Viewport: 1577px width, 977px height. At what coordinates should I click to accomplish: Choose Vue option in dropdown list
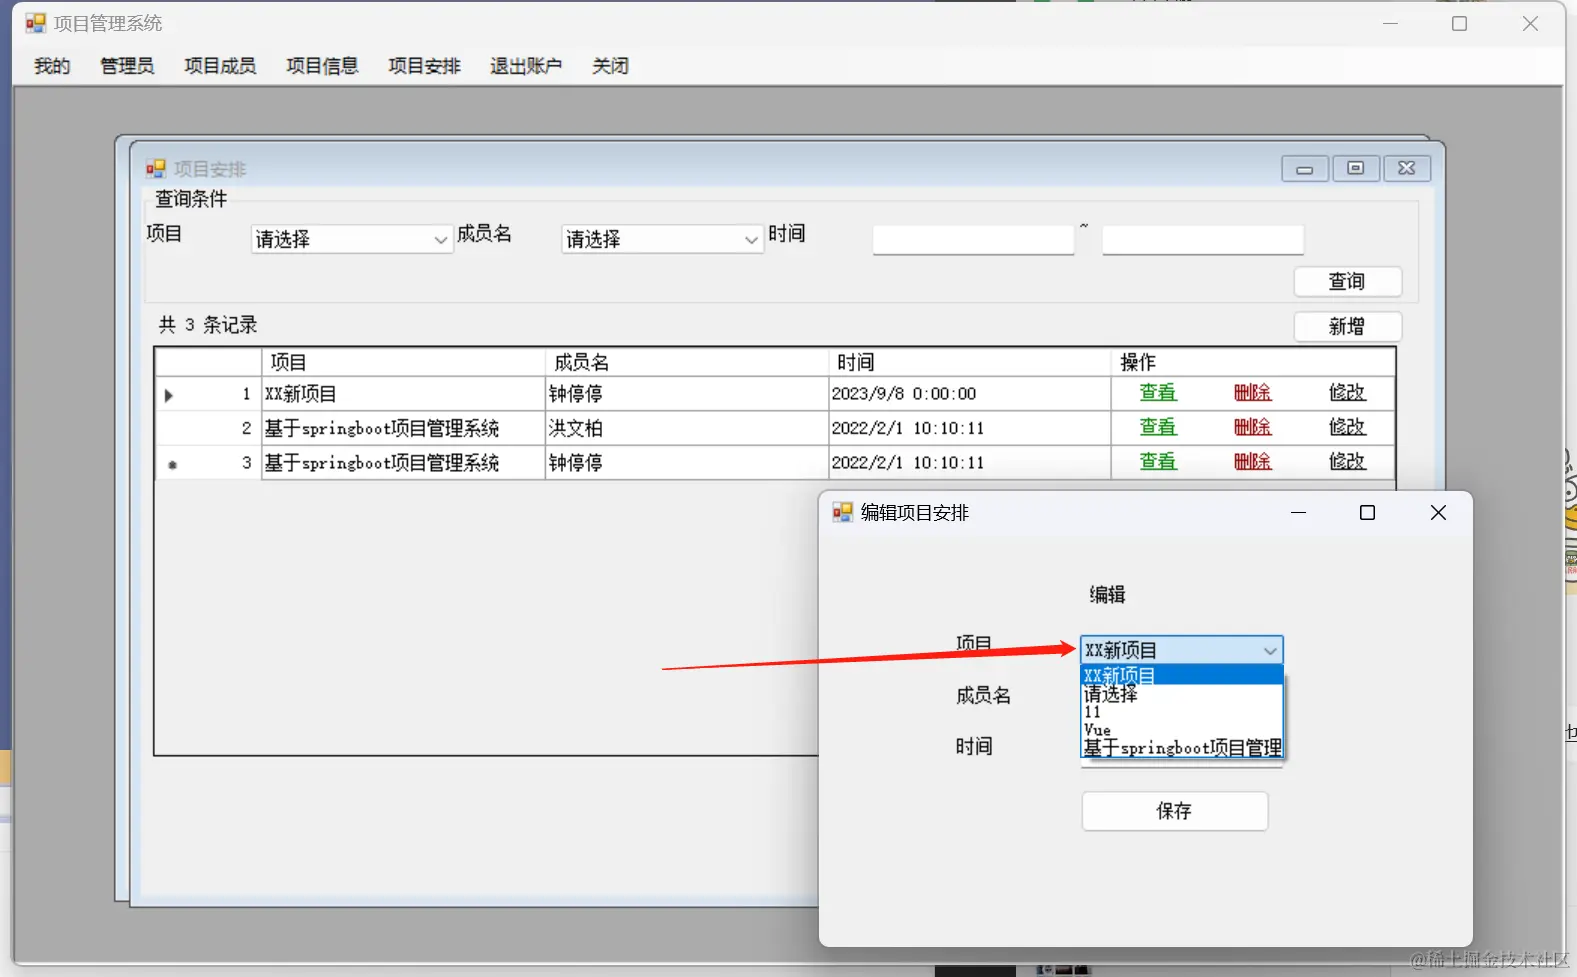coord(1182,730)
